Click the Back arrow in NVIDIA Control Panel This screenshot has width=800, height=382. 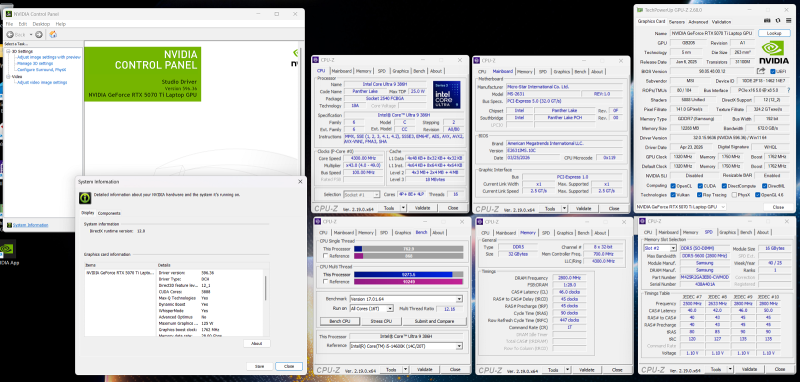[10, 34]
